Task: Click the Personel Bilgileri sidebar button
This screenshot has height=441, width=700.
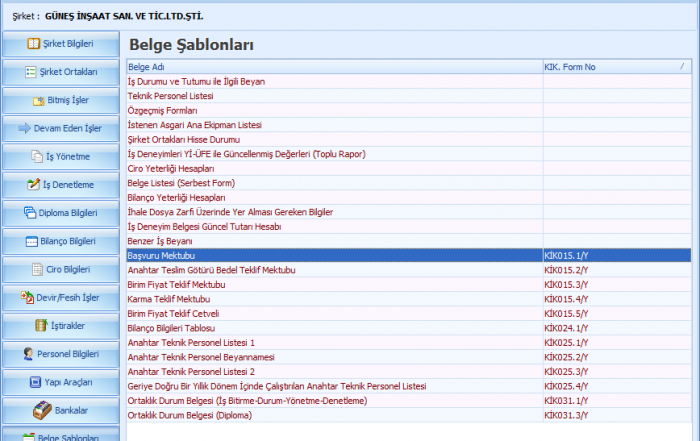Action: click(60, 354)
